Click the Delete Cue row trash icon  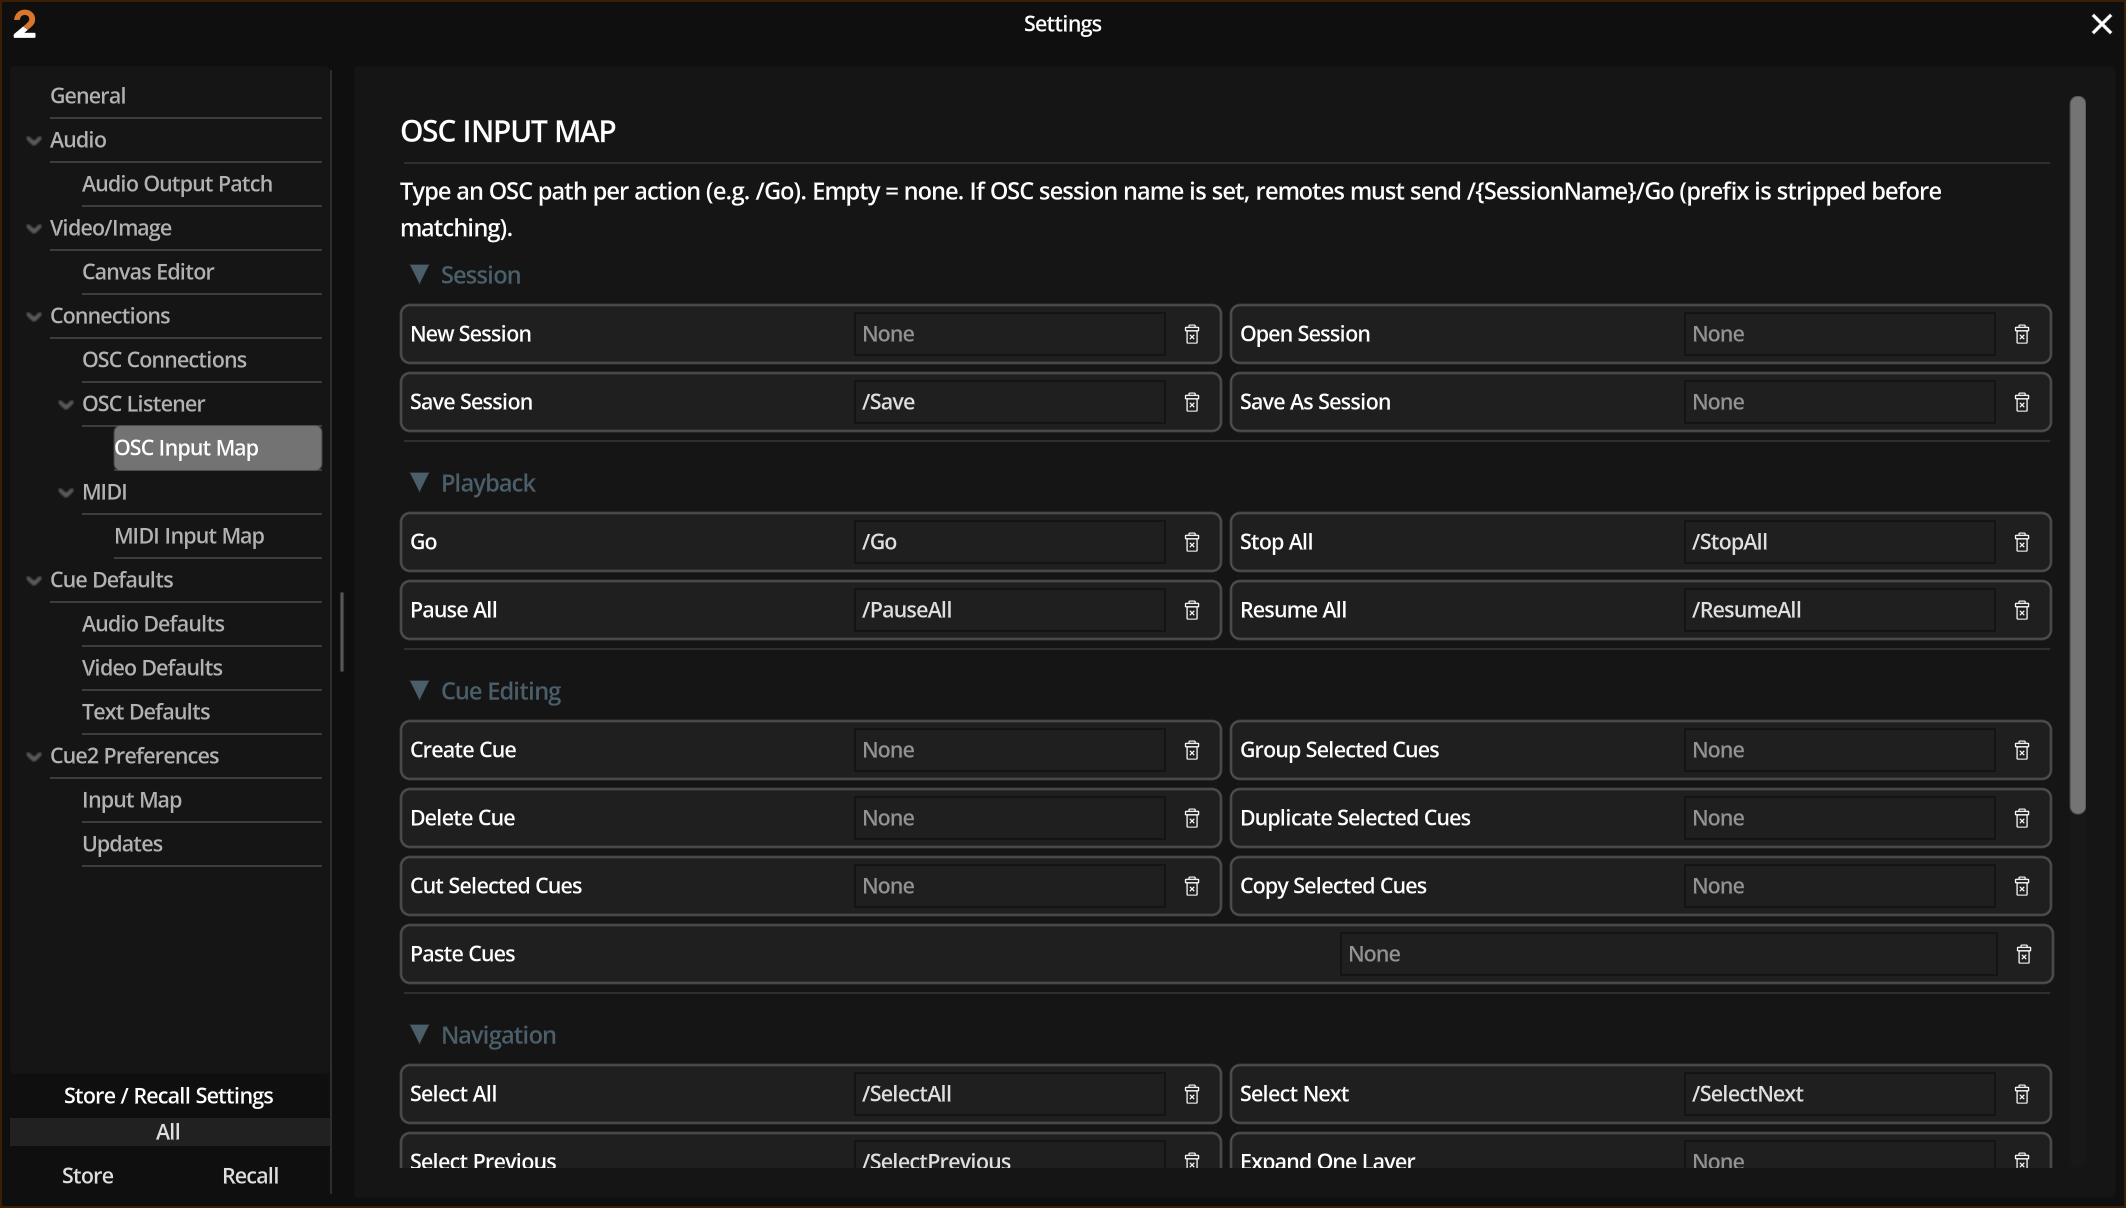[x=1192, y=818]
